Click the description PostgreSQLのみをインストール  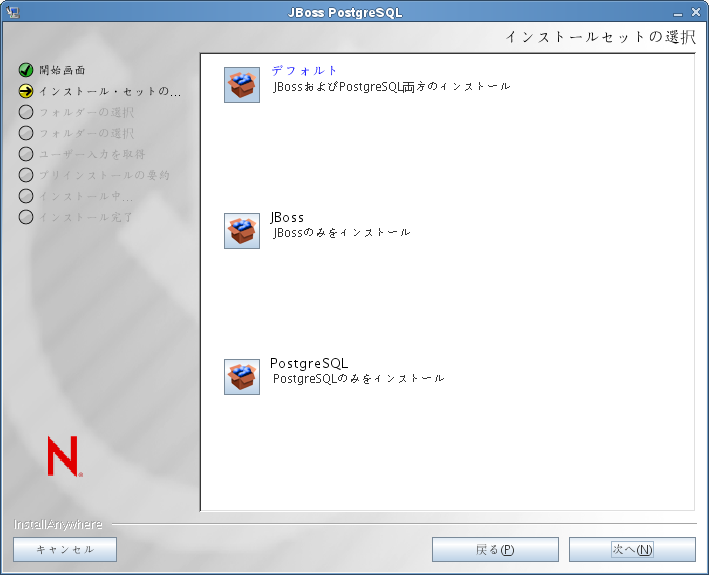359,378
